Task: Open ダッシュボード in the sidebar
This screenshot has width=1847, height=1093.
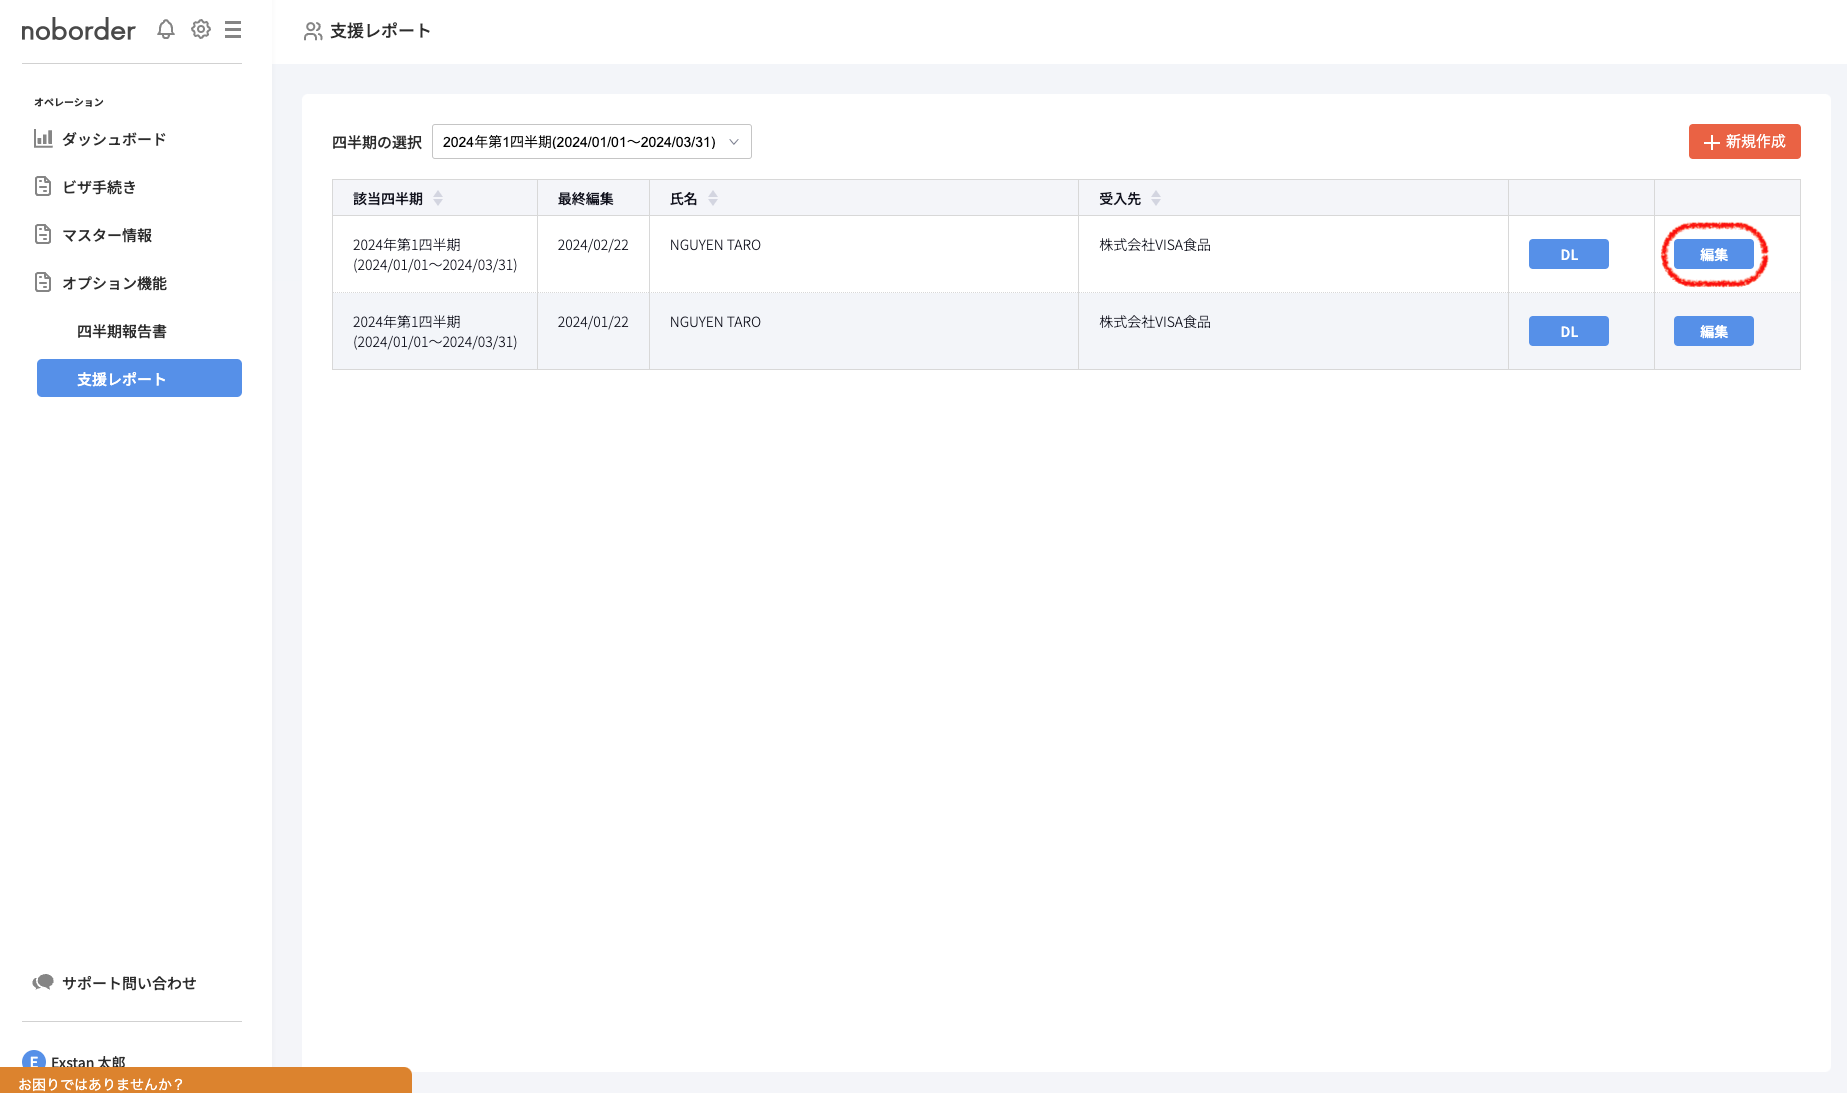Action: tap(114, 139)
